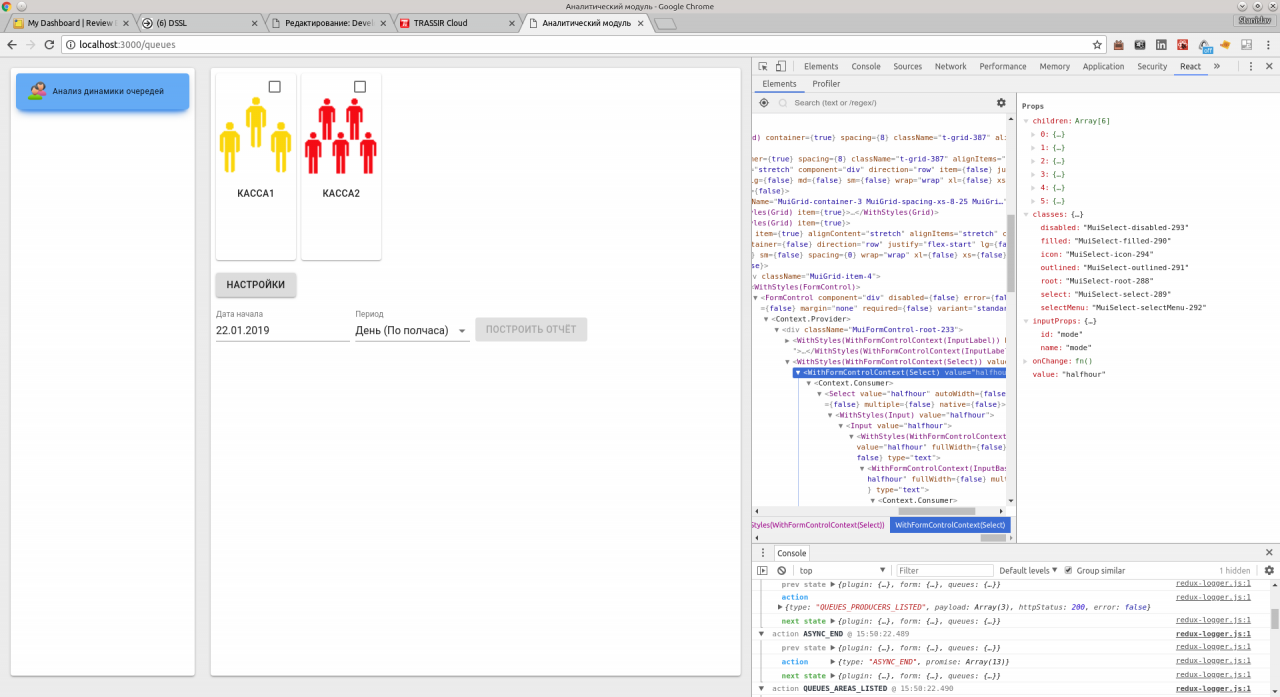Click the gray layout extension icon
The width and height of the screenshot is (1280, 697).
(x=1246, y=45)
